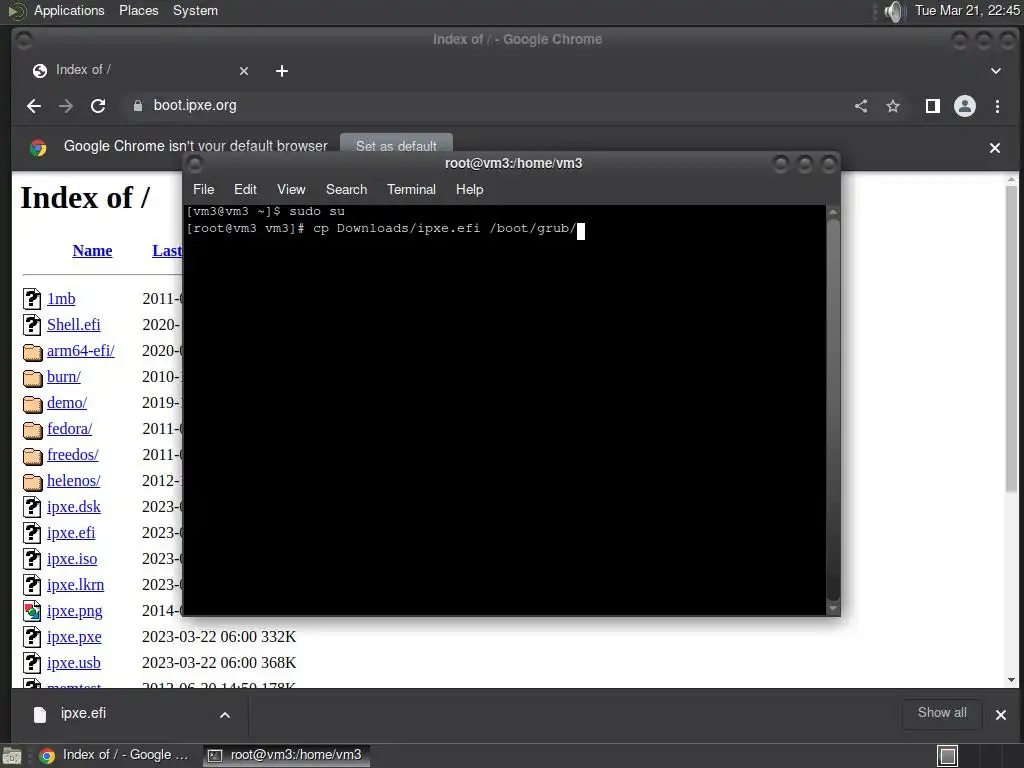Click the padlock site info icon
The image size is (1024, 768).
coord(137,106)
